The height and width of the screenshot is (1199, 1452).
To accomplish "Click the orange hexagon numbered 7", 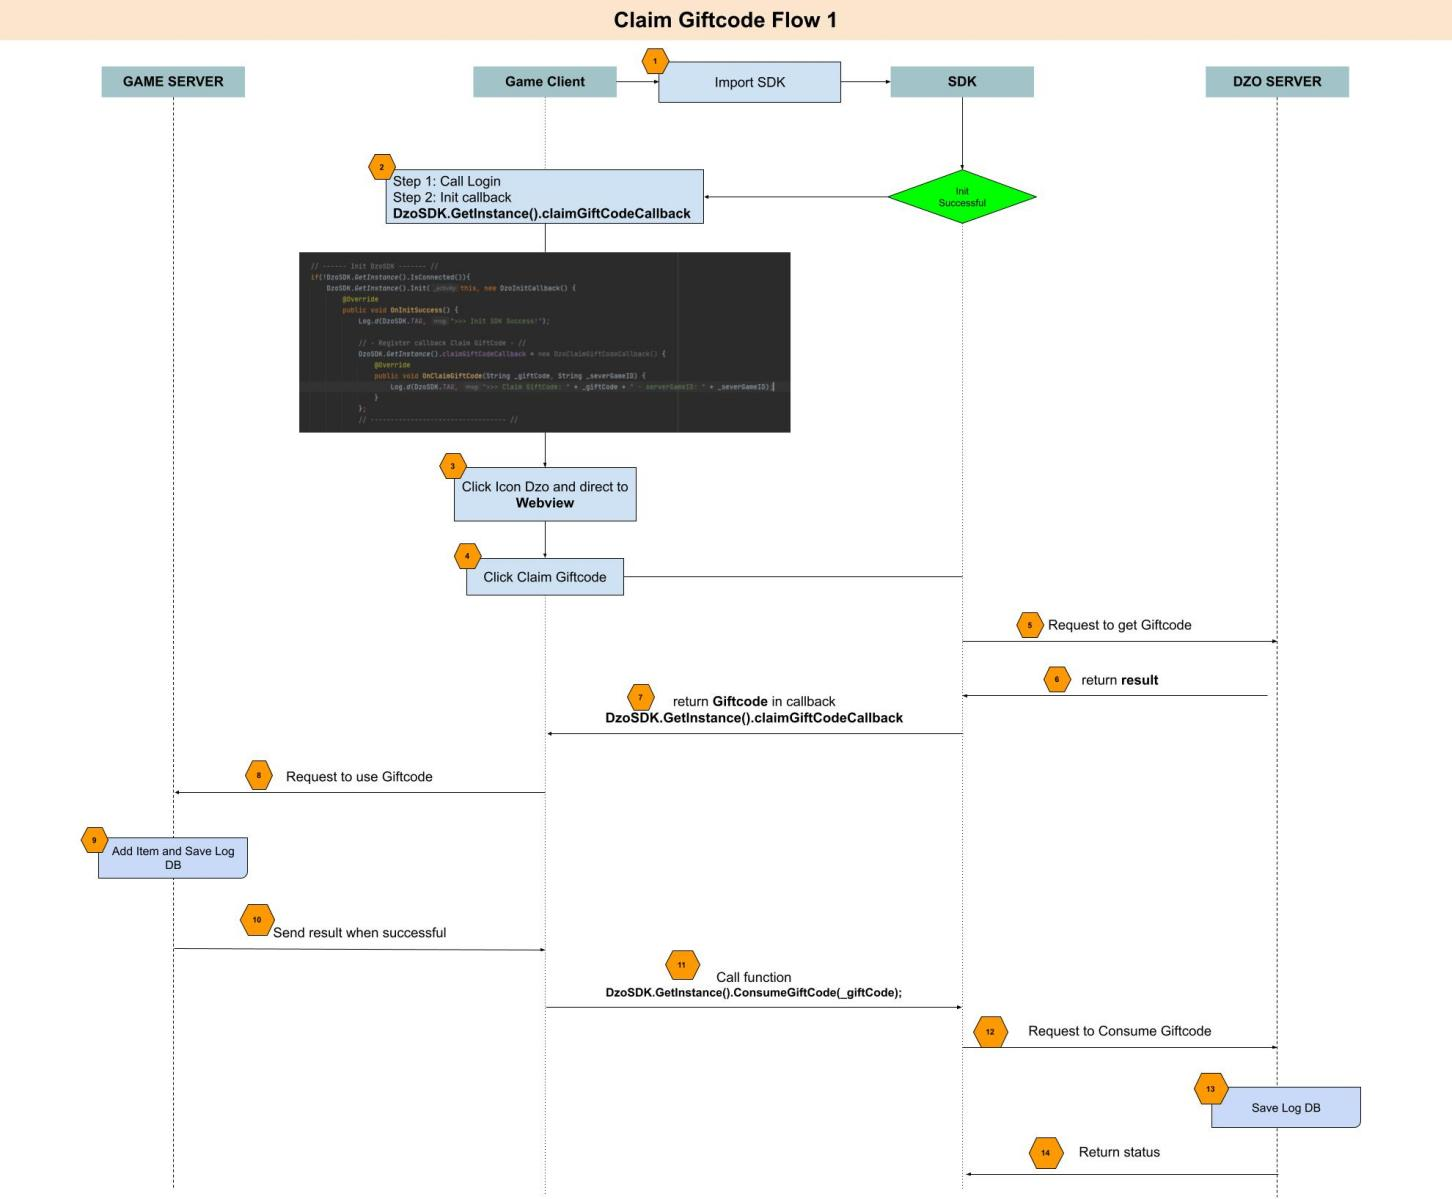I will pyautogui.click(x=640, y=697).
